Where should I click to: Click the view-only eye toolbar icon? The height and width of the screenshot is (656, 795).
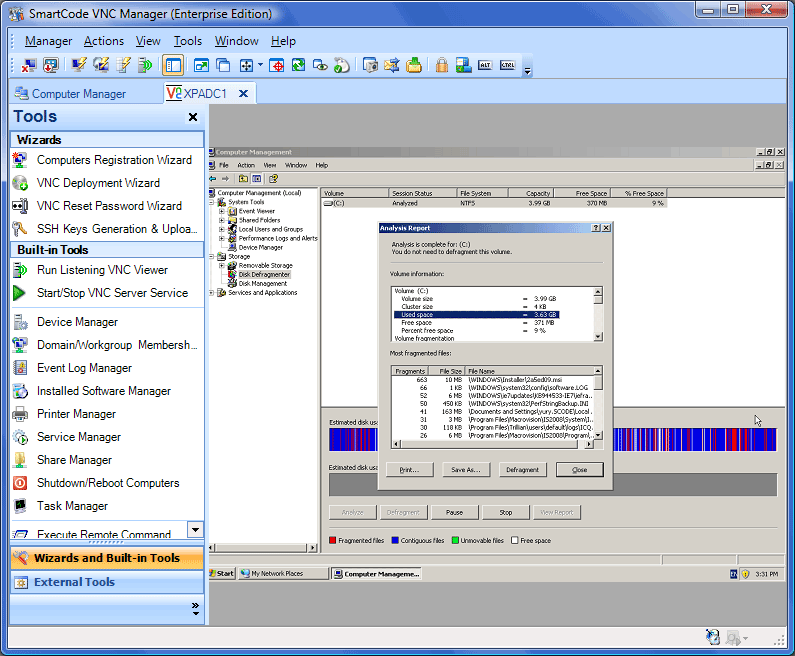320,65
